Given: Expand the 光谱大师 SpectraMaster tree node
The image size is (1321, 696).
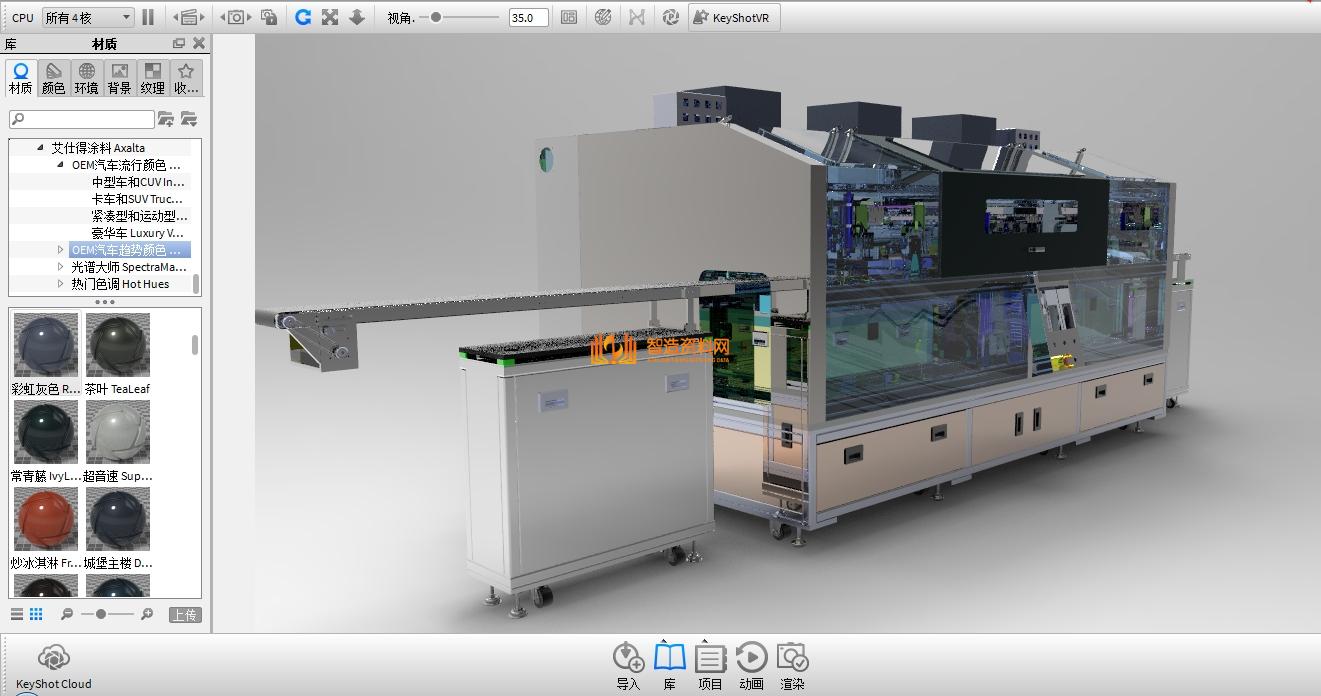Looking at the screenshot, I should [x=61, y=267].
